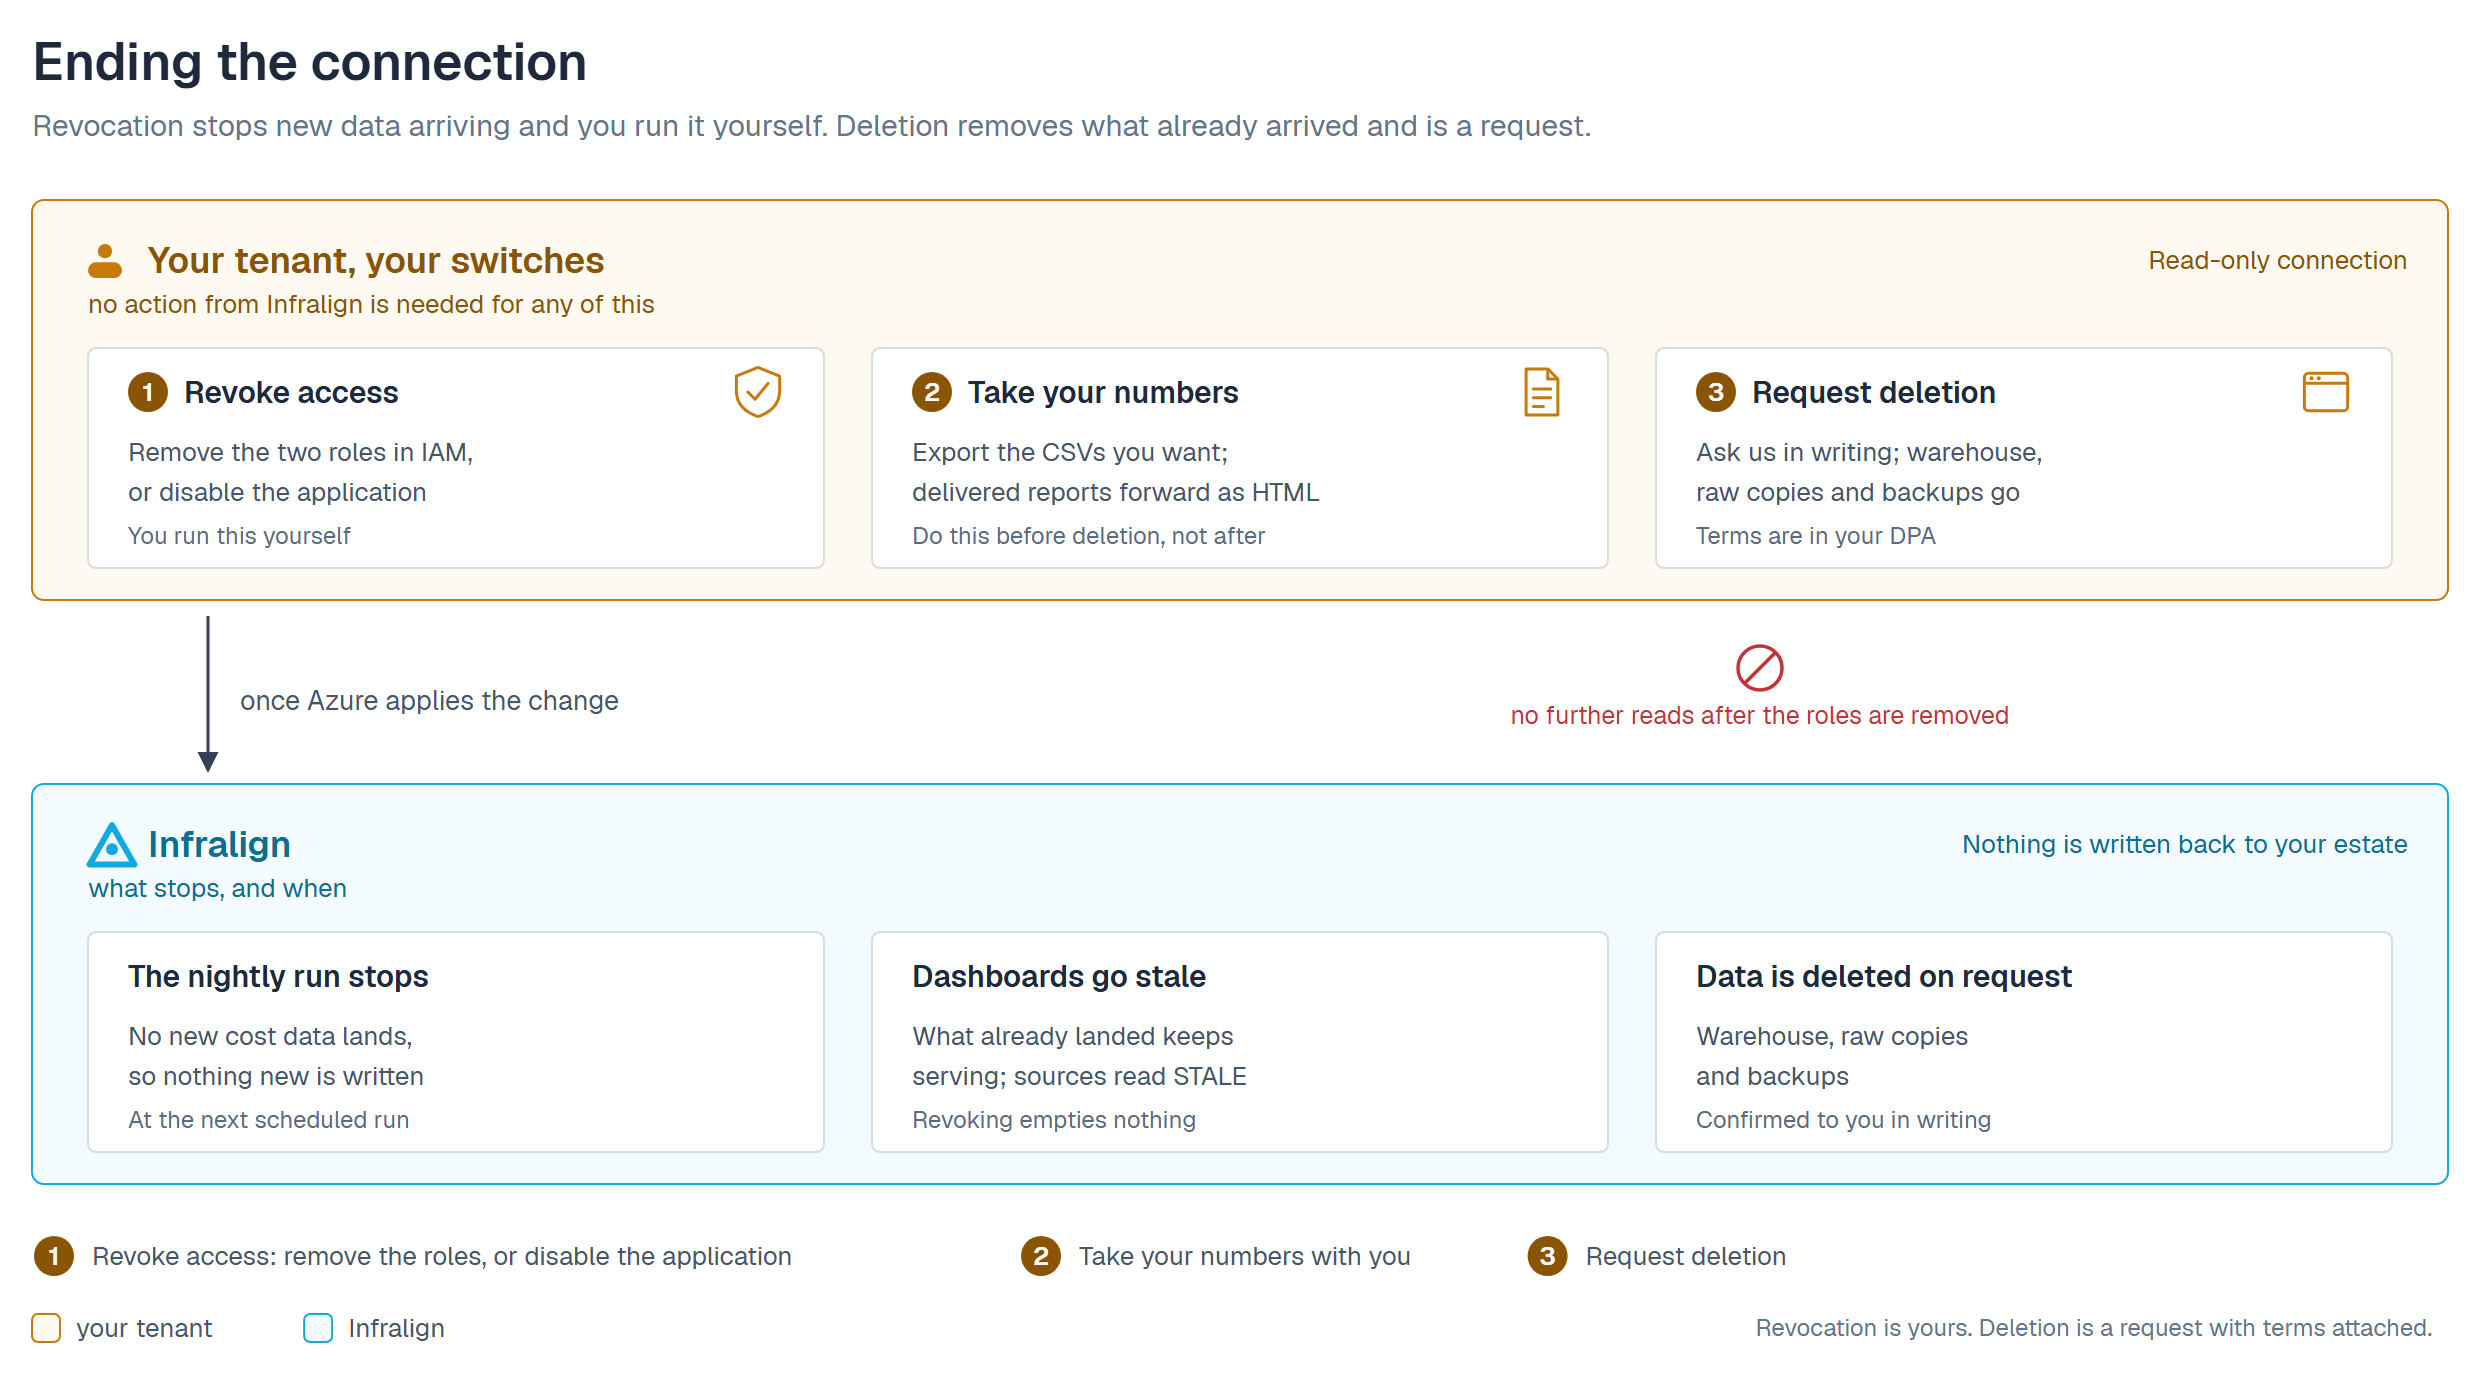Click the footer legend badge 3 for Request deletion
The width and height of the screenshot is (2480, 1376).
click(1548, 1256)
